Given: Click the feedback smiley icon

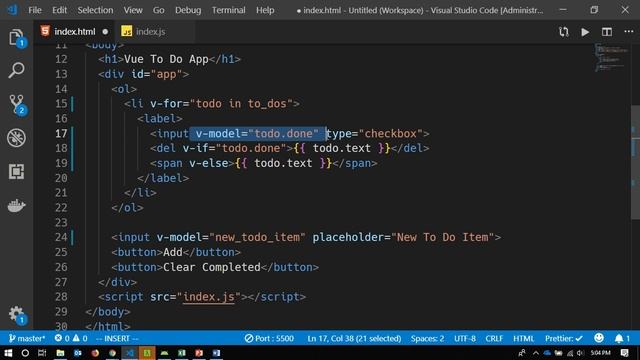Looking at the screenshot, I should tap(599, 338).
